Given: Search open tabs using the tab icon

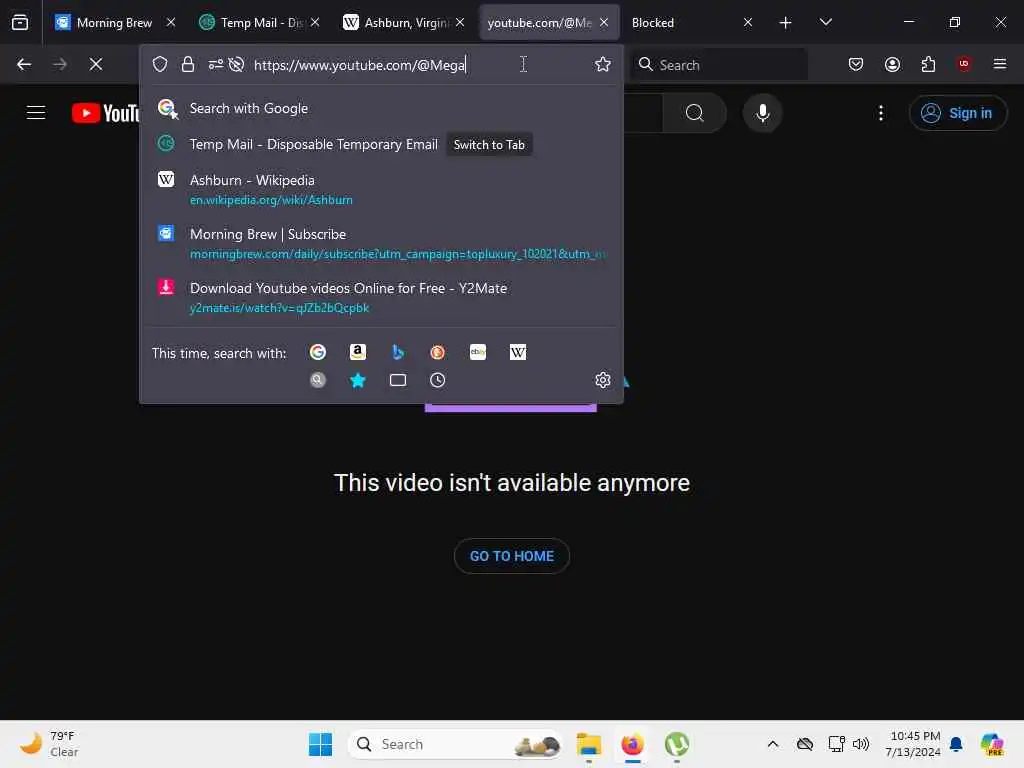Looking at the screenshot, I should tap(398, 380).
